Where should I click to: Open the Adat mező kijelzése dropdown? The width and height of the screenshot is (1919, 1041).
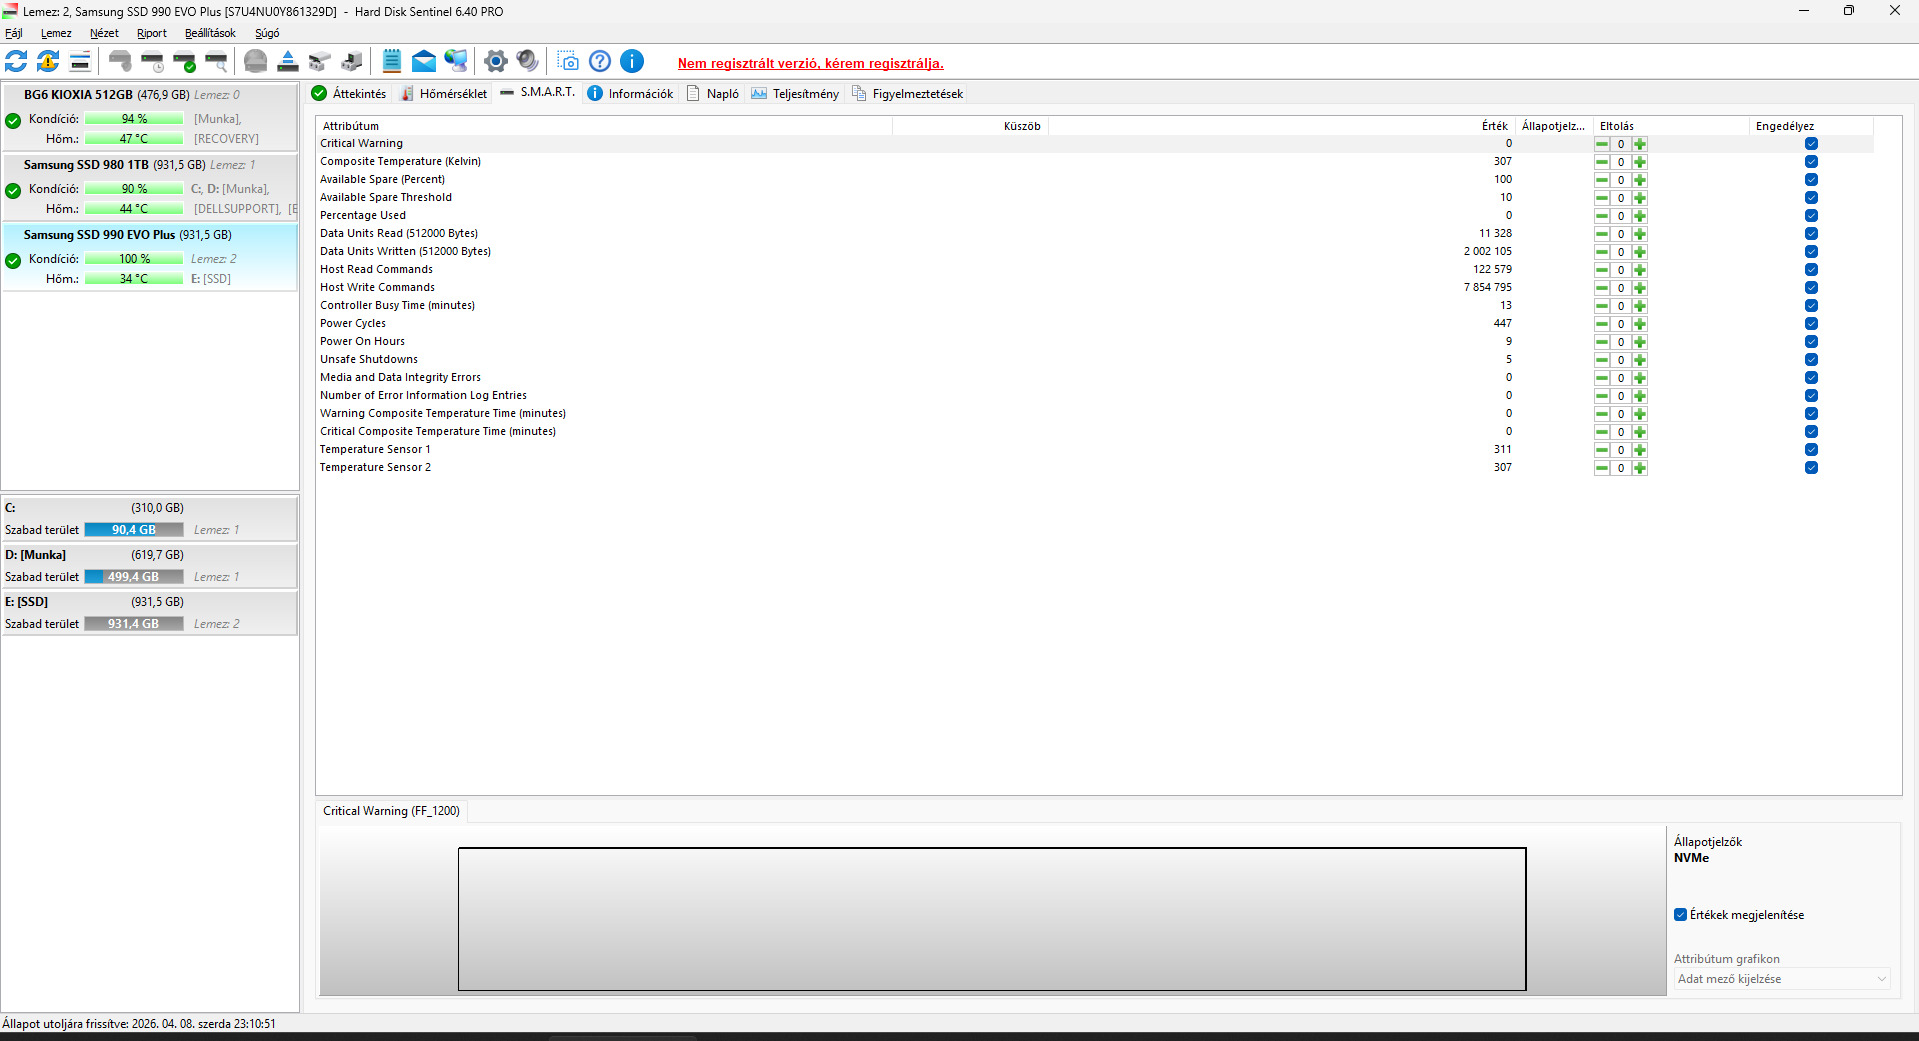point(1782,979)
